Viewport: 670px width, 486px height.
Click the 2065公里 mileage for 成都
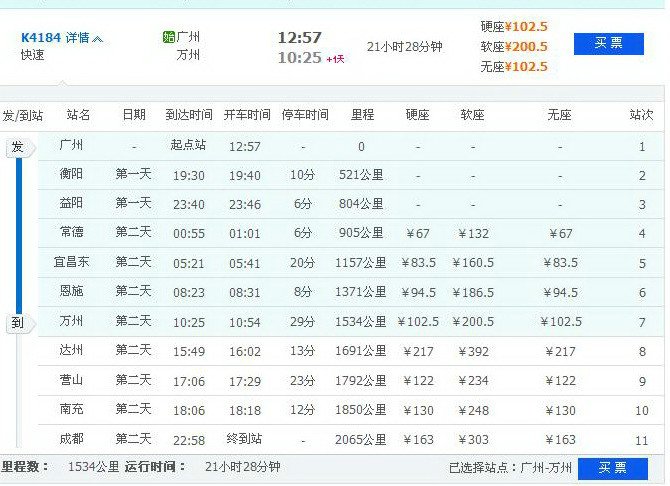[x=360, y=439]
